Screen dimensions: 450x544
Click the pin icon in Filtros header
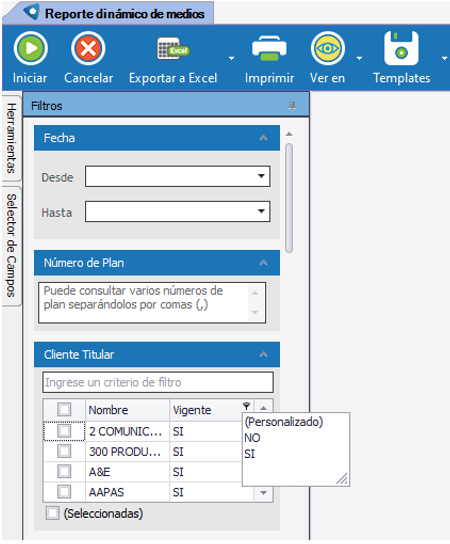[x=292, y=106]
